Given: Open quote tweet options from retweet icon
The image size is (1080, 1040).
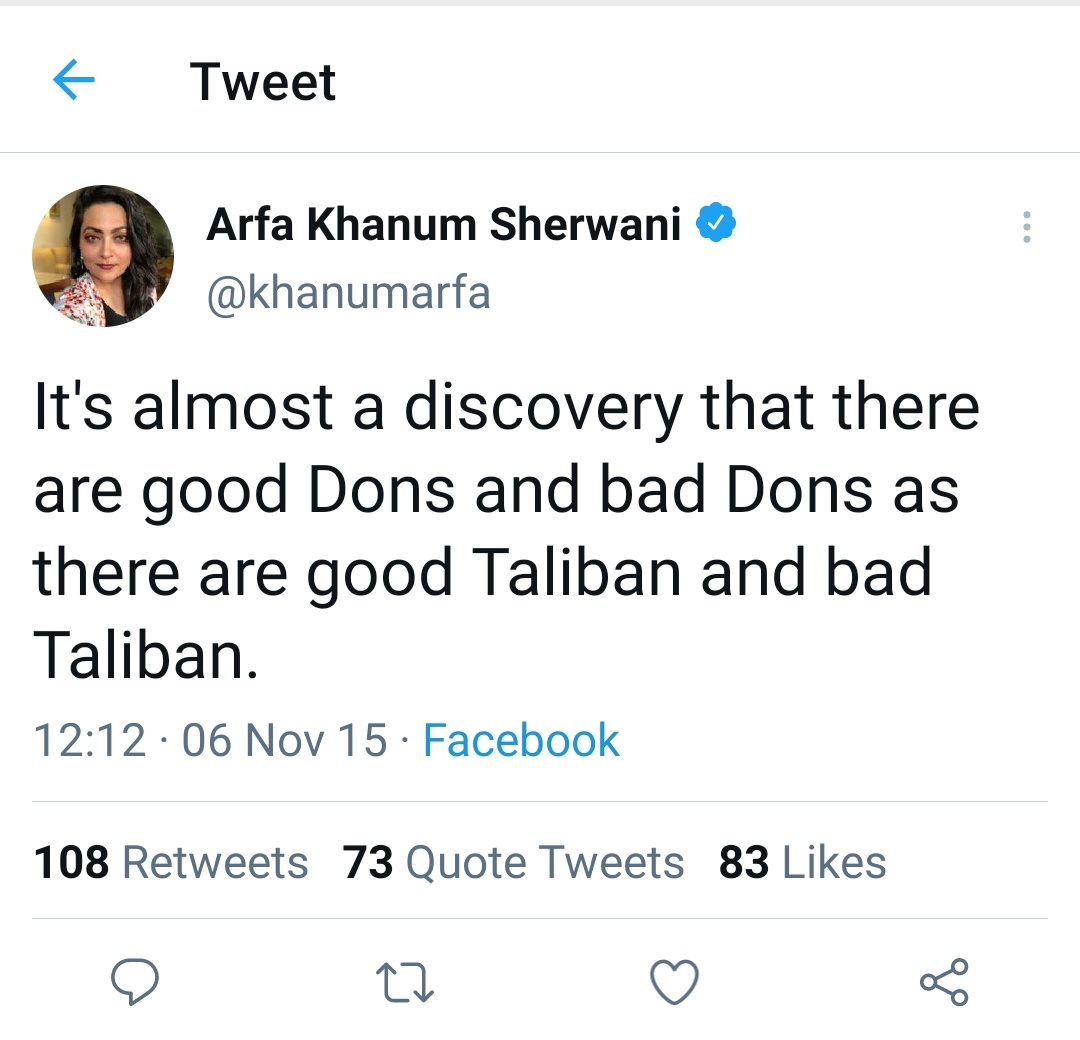Looking at the screenshot, I should (404, 983).
